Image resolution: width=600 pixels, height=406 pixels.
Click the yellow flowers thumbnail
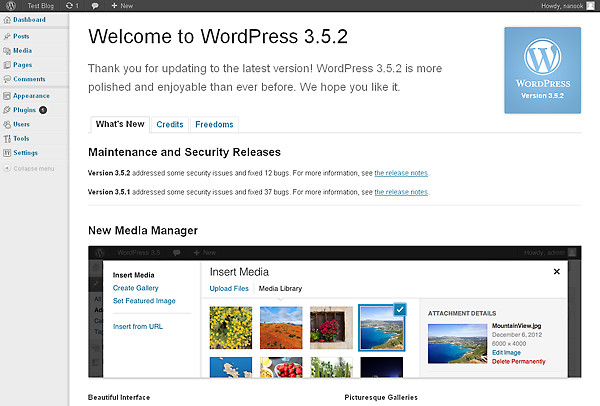231,328
